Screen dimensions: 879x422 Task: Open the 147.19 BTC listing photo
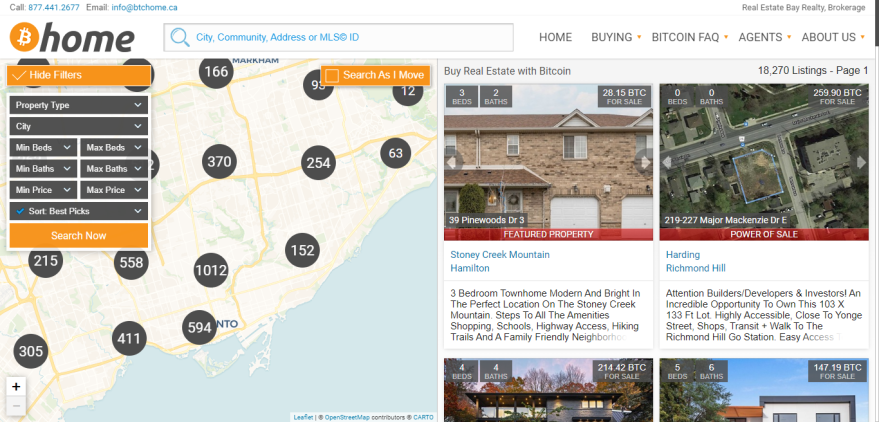764,391
